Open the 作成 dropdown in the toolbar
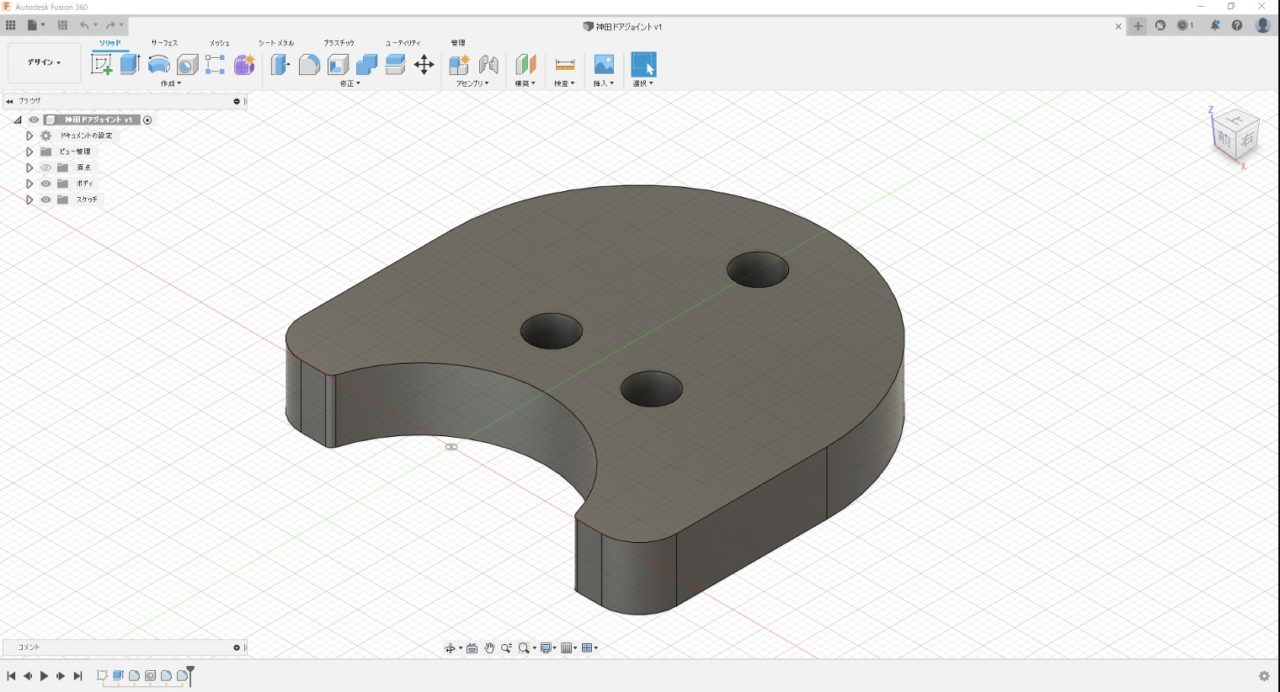Image resolution: width=1280 pixels, height=692 pixels. click(167, 84)
